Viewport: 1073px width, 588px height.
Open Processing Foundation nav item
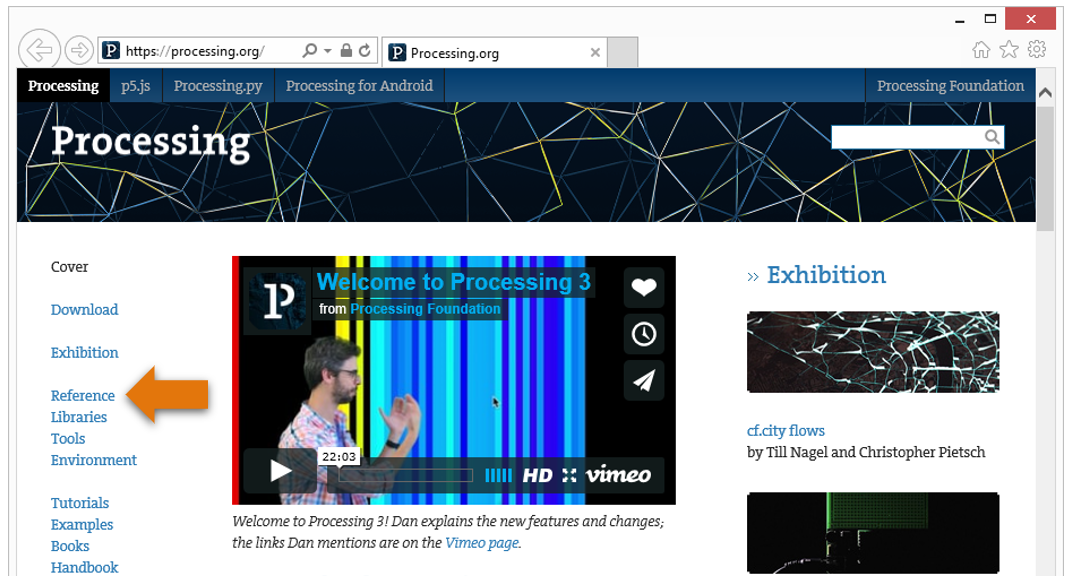(951, 86)
